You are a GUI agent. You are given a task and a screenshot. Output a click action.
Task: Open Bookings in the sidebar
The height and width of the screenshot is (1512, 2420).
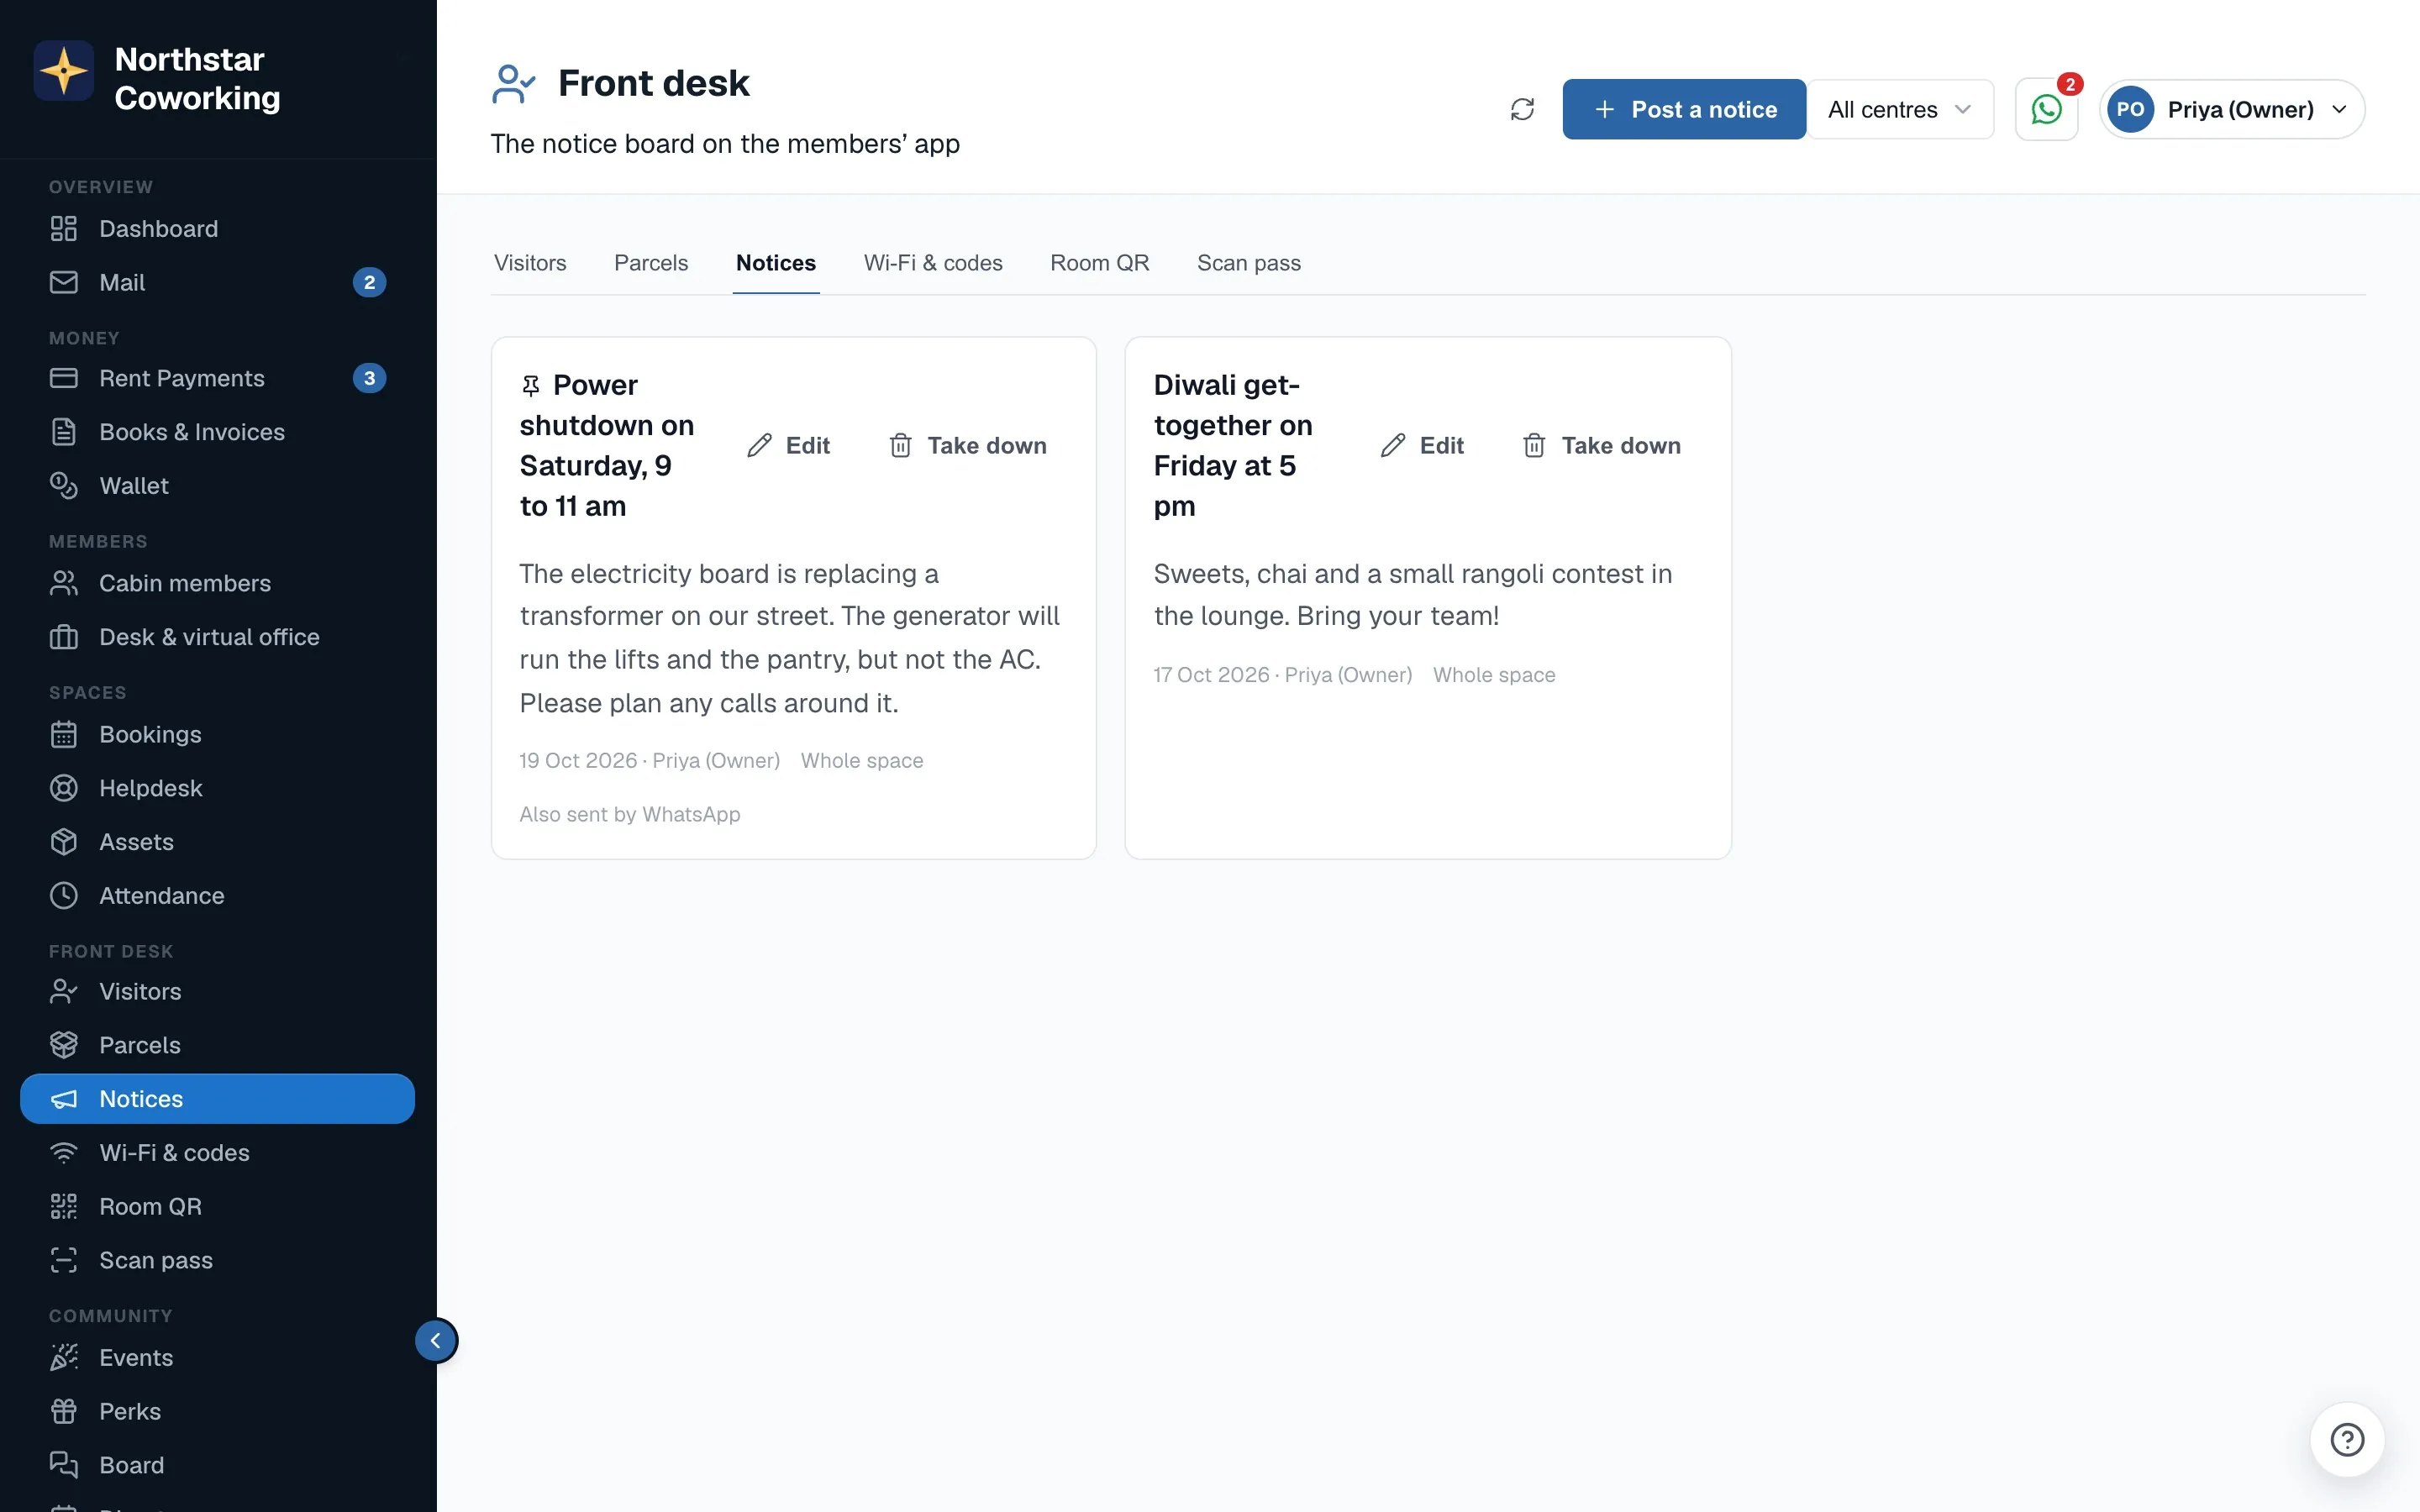[x=217, y=734]
